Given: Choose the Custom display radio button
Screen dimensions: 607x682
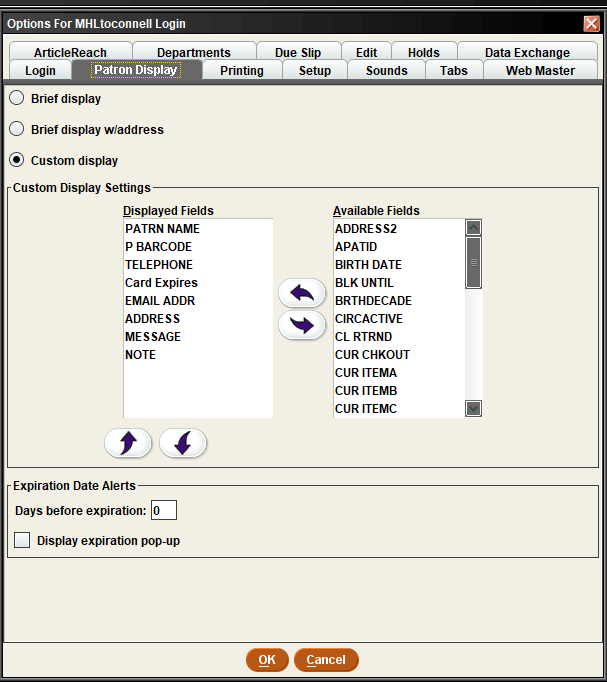Looking at the screenshot, I should click(x=17, y=160).
